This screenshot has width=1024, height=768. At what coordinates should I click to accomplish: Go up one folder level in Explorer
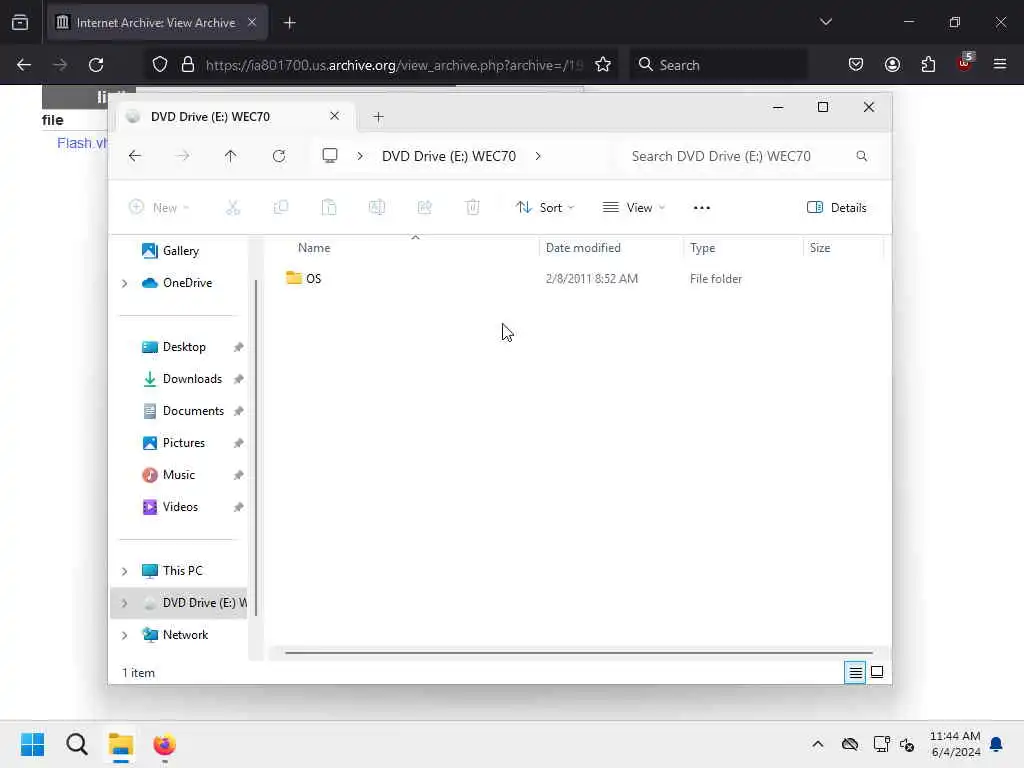tap(231, 156)
